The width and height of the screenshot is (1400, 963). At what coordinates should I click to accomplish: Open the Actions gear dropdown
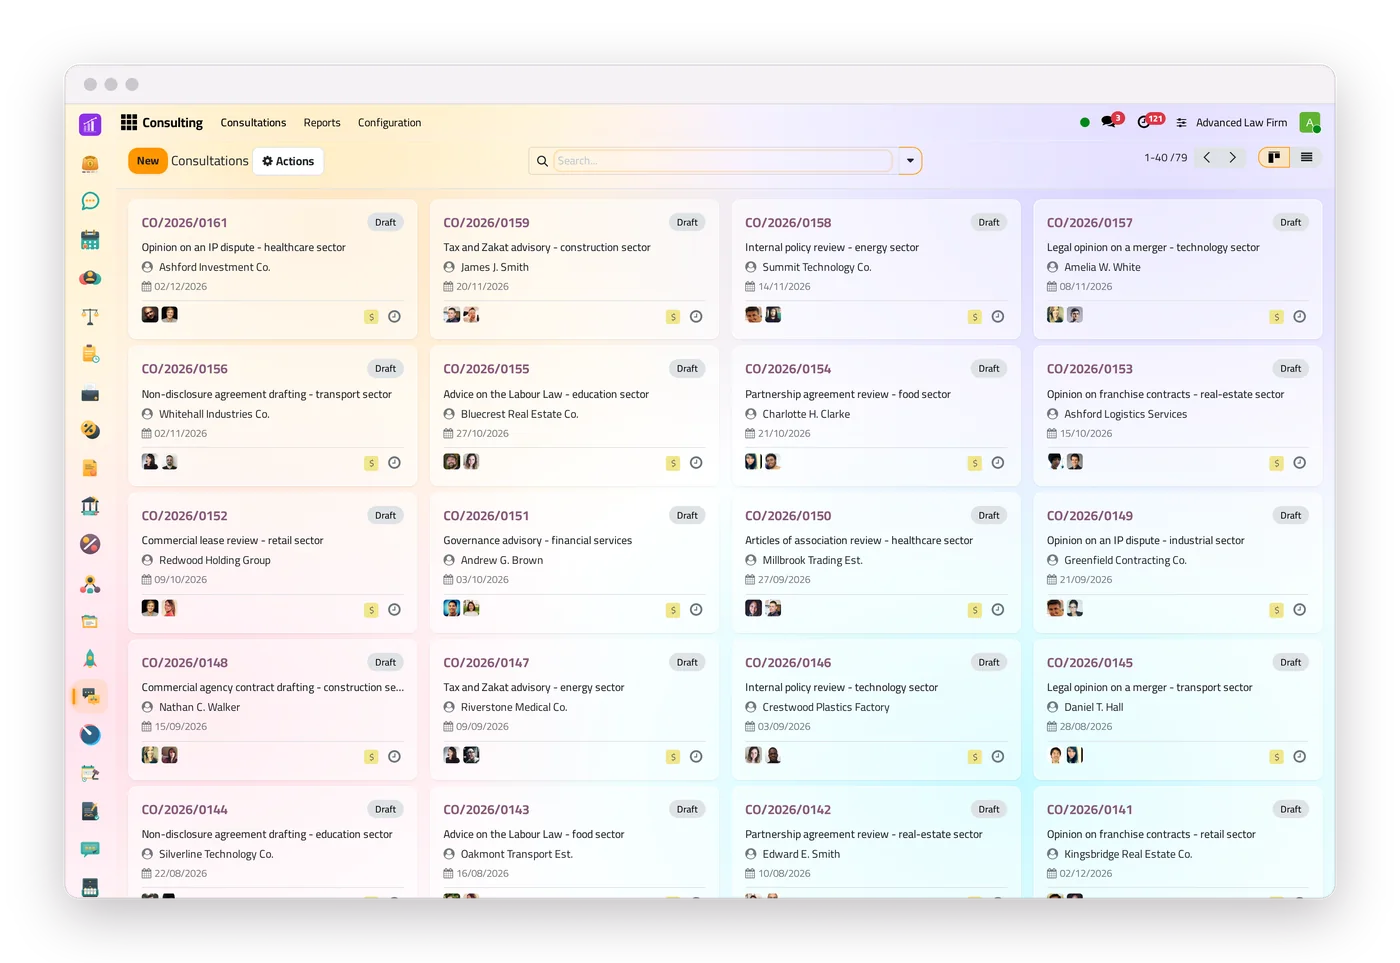point(288,161)
